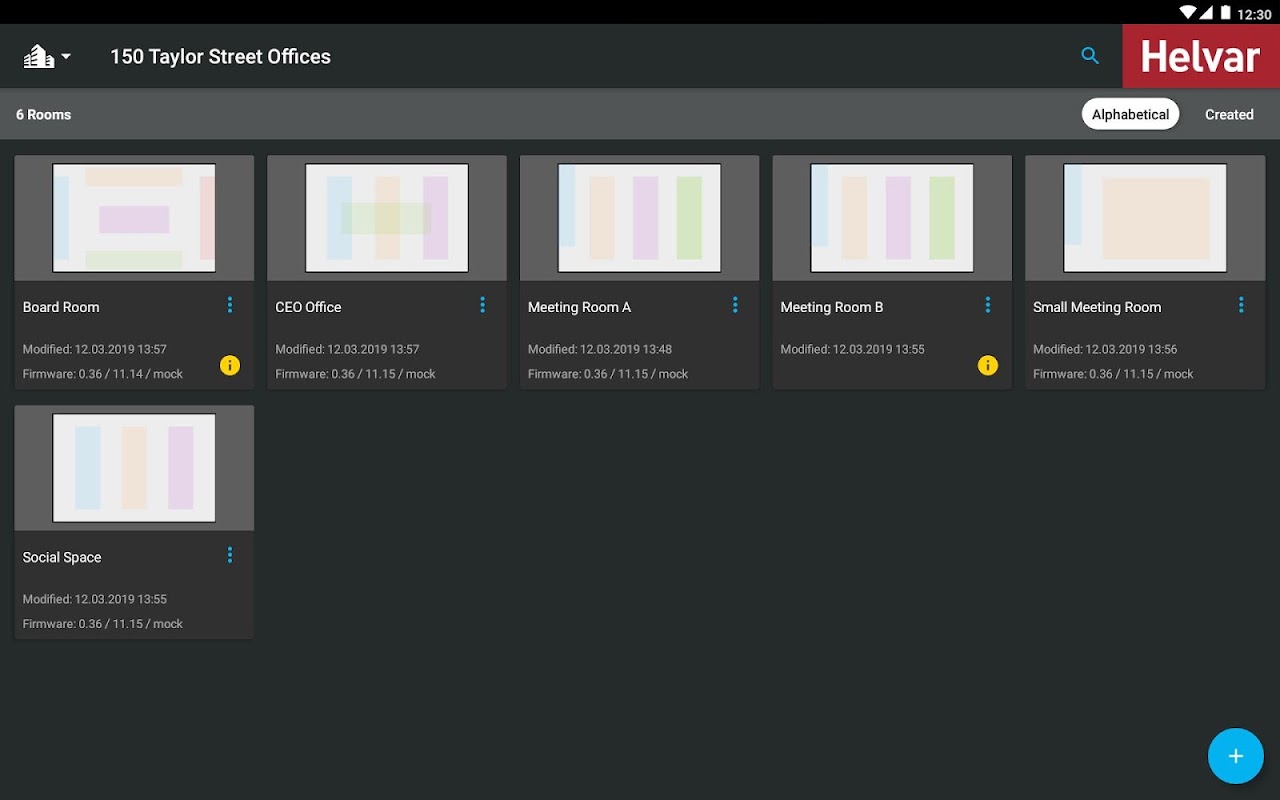Image resolution: width=1280 pixels, height=800 pixels.
Task: Click the Helvar logo
Action: 1200,56
